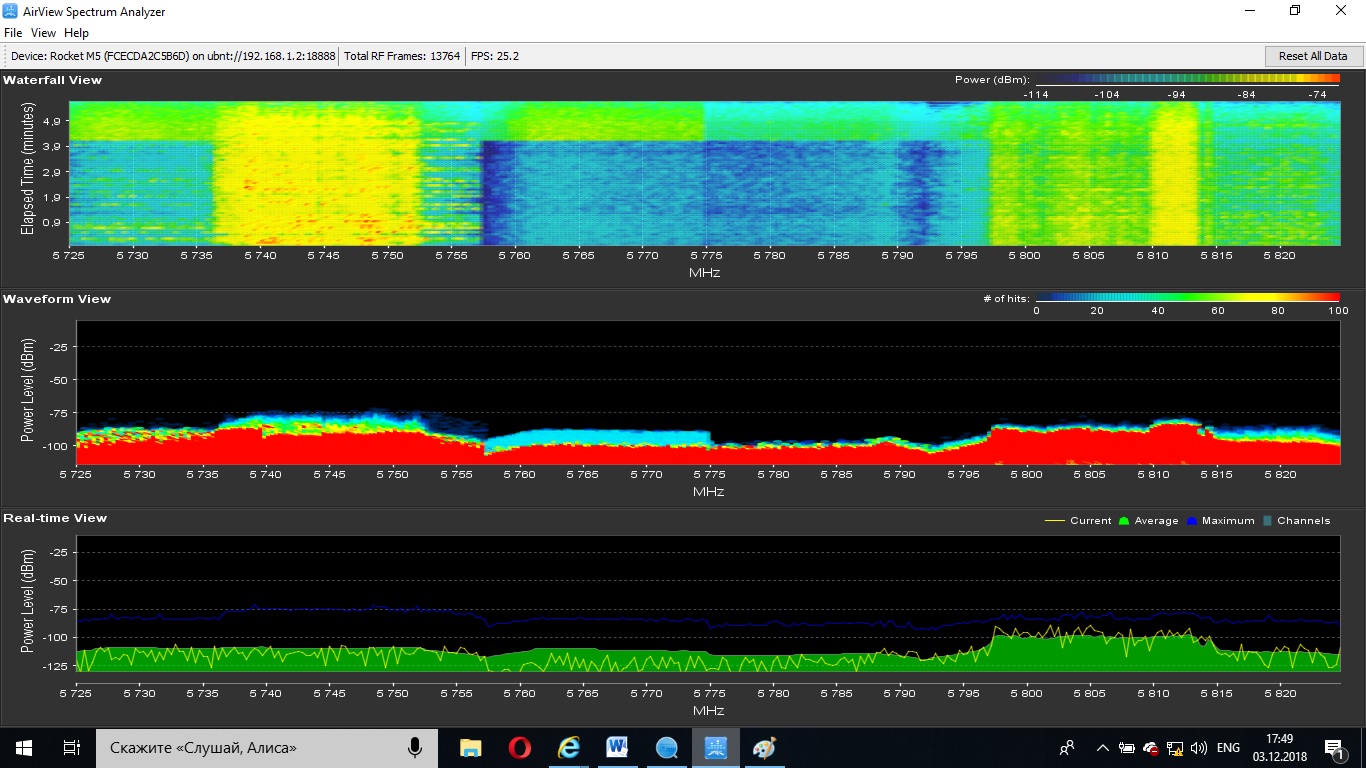The width and height of the screenshot is (1366, 768).
Task: Open Opera browser from taskbar
Action: click(x=519, y=747)
